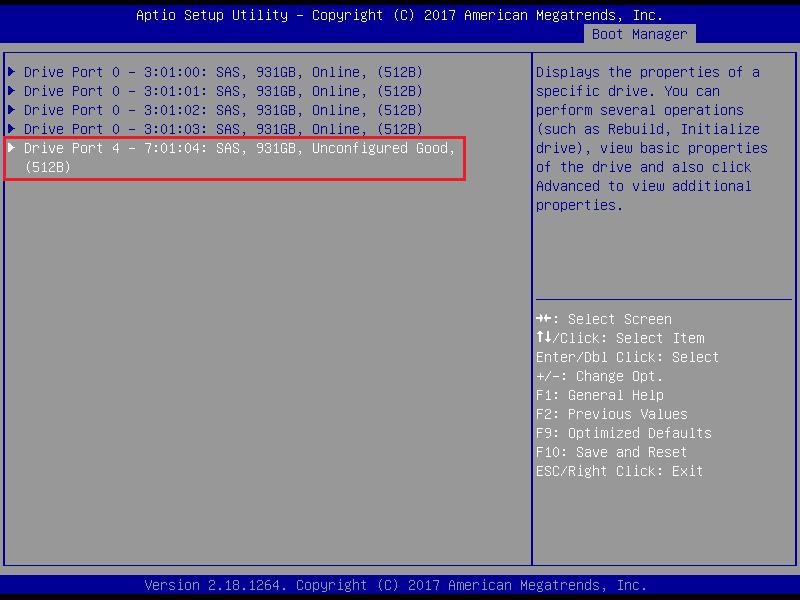This screenshot has height=600, width=800.
Task: Click the left-right arrows Select Screen icon
Action: (543, 319)
